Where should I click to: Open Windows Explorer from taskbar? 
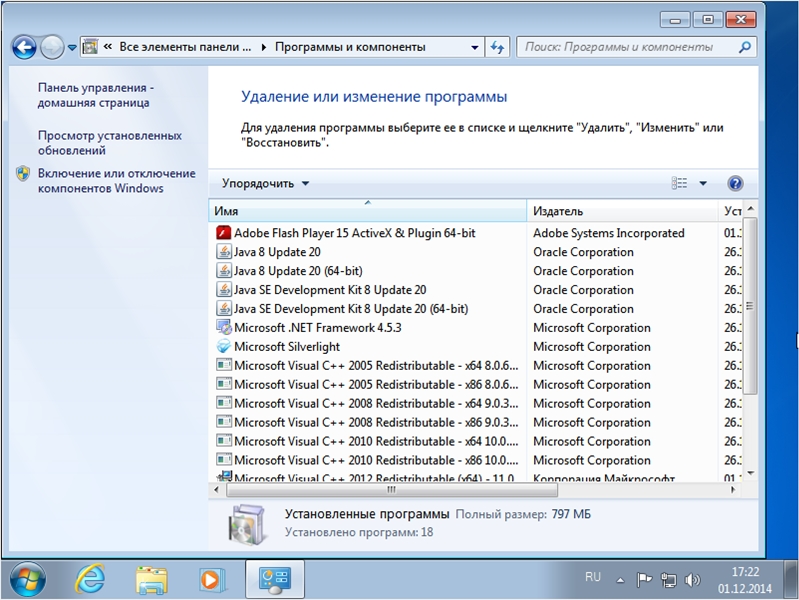[x=151, y=580]
